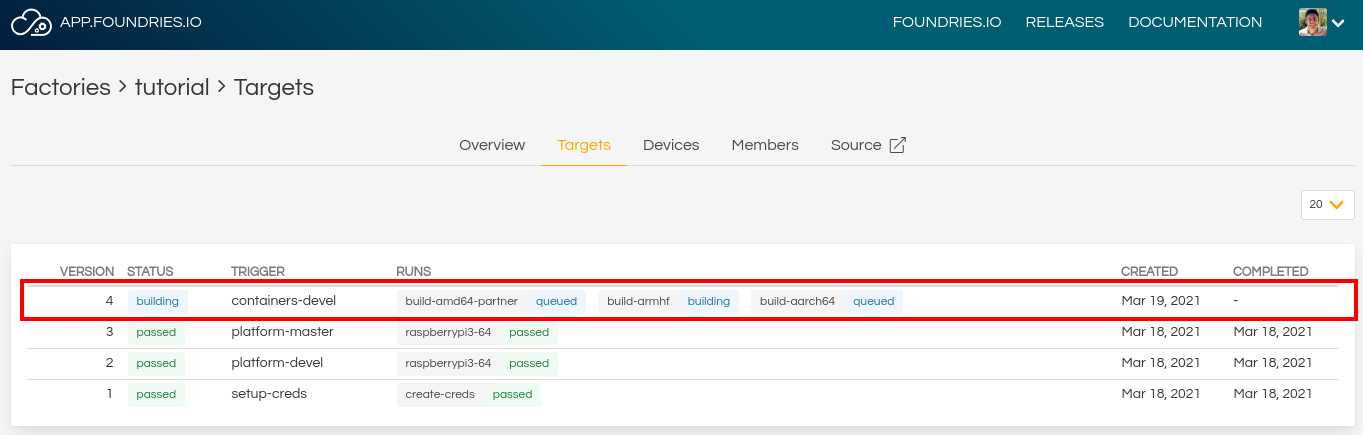Open the user avatar menu

coord(1312,22)
